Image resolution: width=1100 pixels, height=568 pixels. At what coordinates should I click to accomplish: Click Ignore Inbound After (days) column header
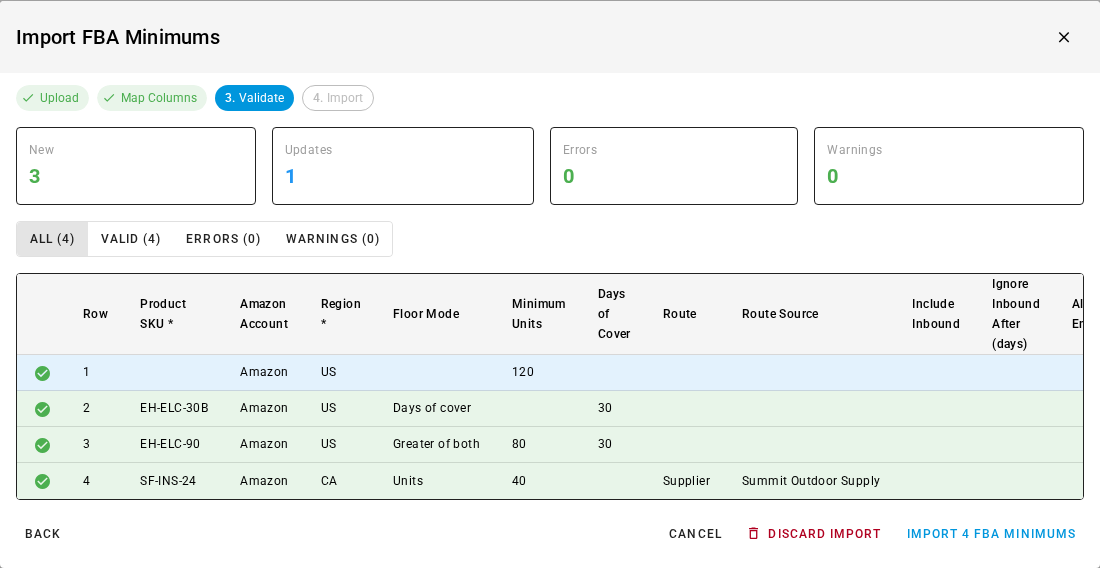[x=1016, y=314]
